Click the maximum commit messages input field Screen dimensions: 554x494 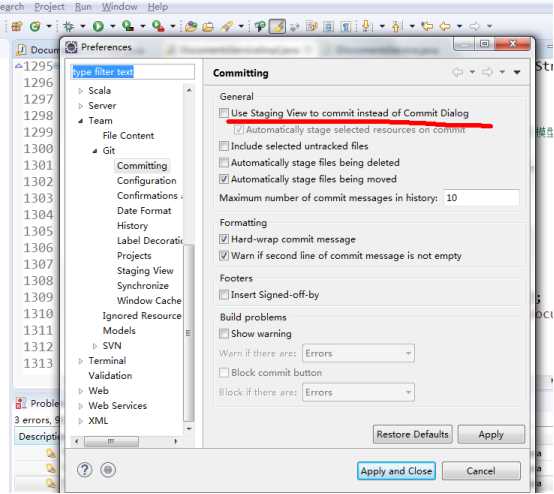coord(482,198)
